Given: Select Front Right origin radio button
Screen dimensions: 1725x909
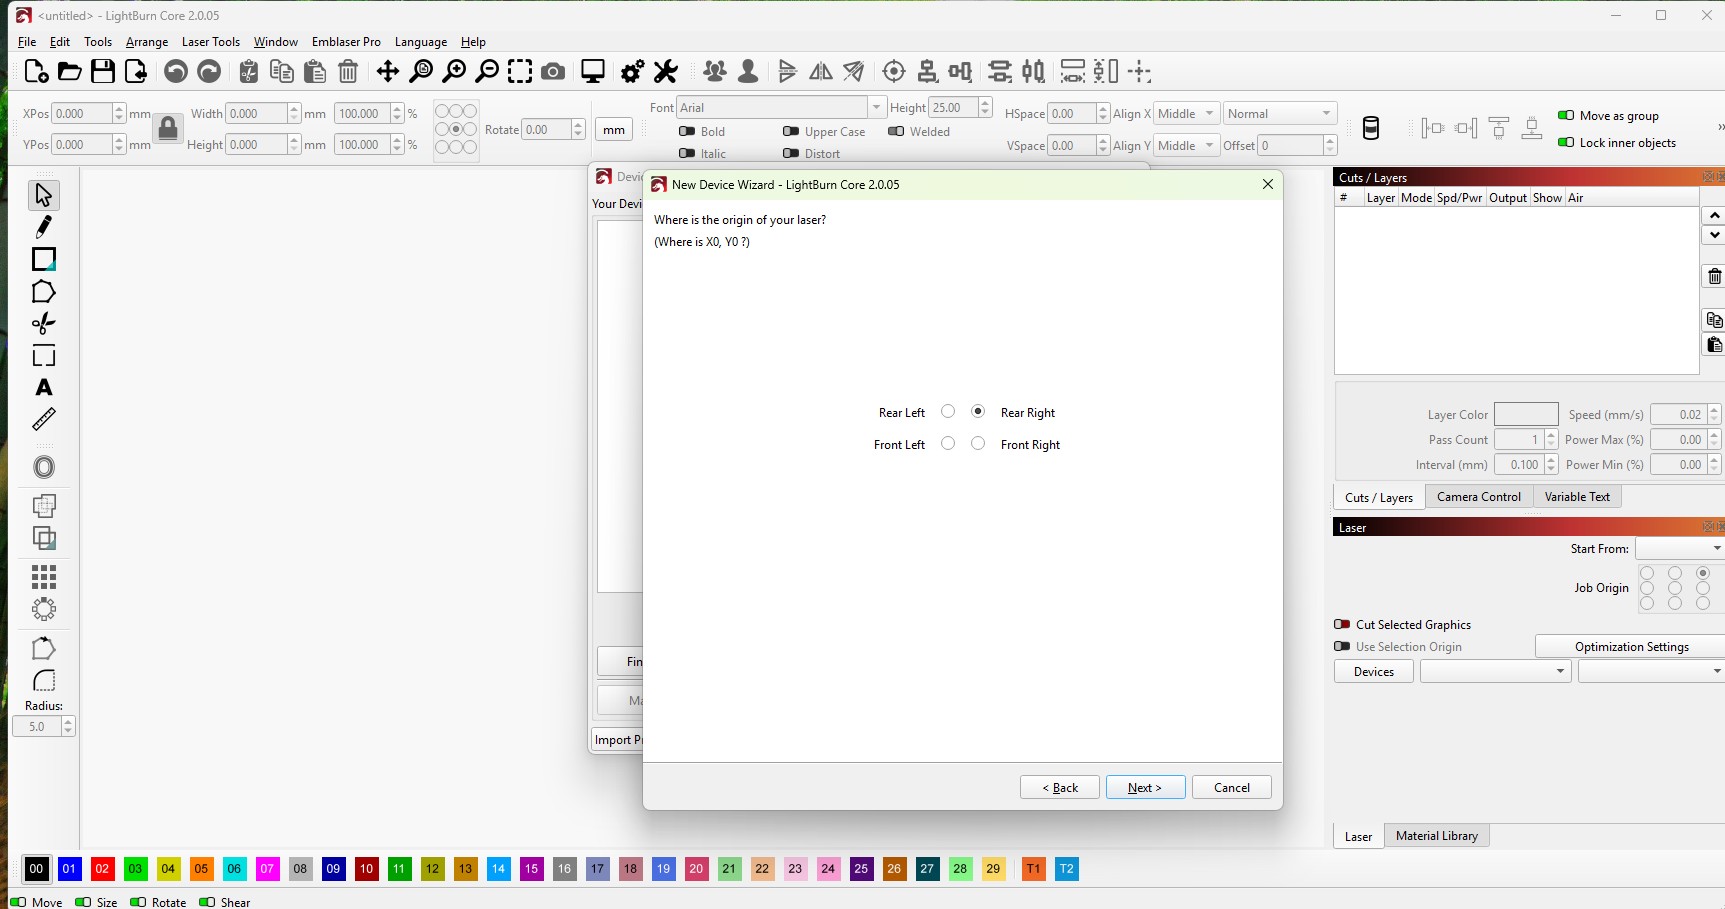Looking at the screenshot, I should click(978, 443).
